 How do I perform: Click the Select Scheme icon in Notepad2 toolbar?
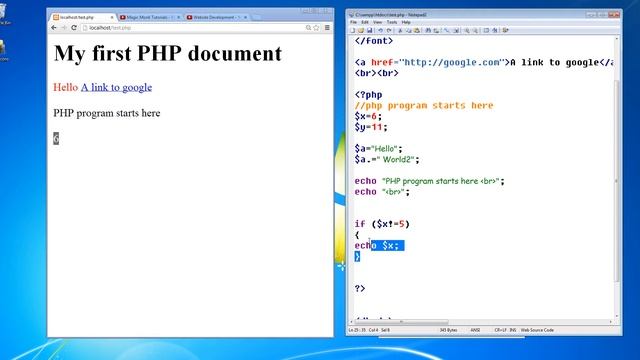(487, 30)
